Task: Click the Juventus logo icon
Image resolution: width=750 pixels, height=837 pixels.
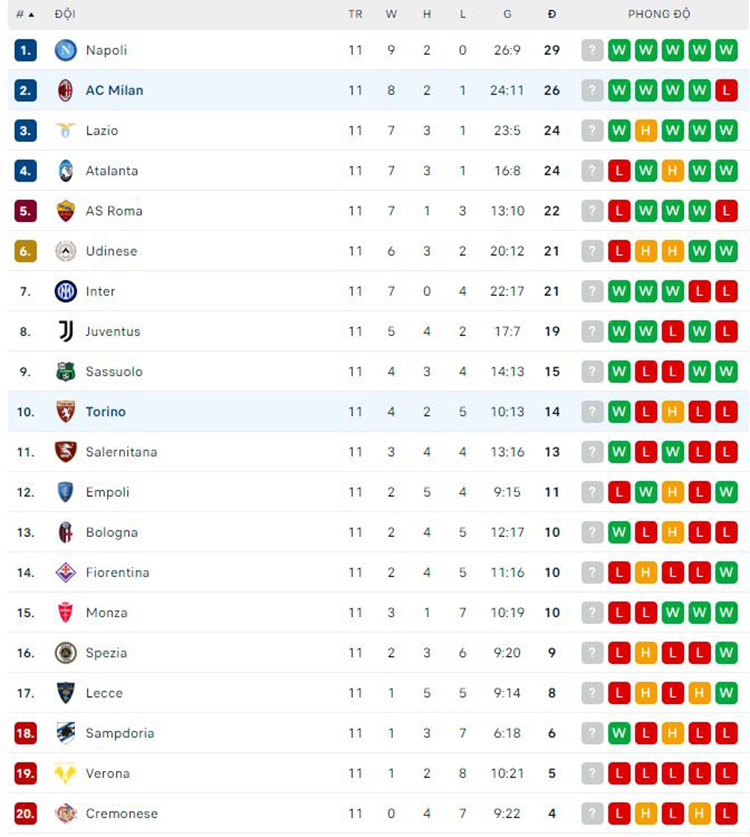Action: (65, 331)
